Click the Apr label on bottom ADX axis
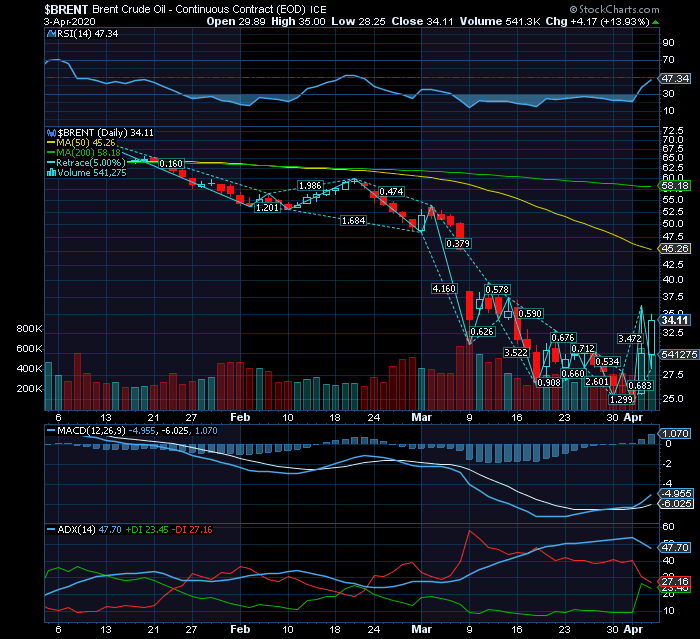Image resolution: width=700 pixels, height=639 pixels. point(633,629)
